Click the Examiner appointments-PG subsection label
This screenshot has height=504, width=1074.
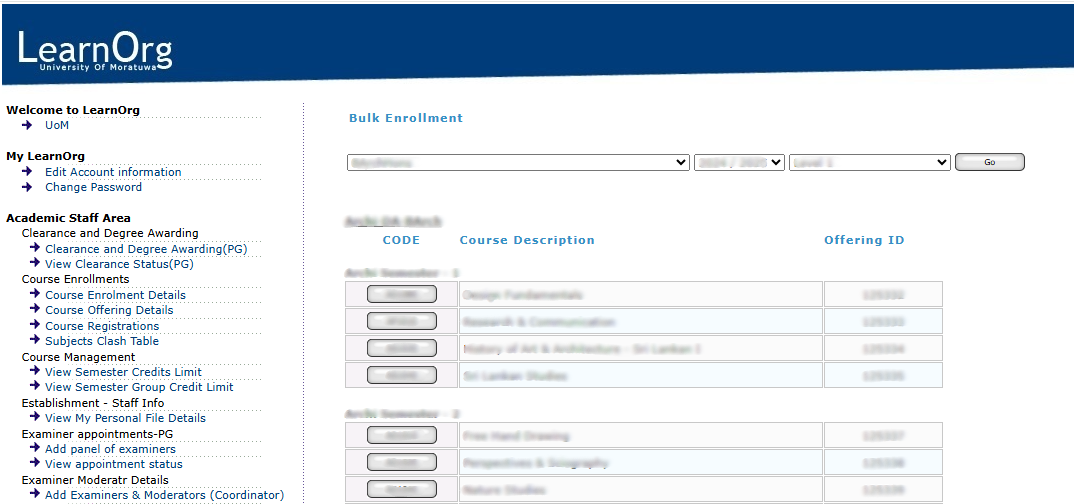[x=97, y=433]
